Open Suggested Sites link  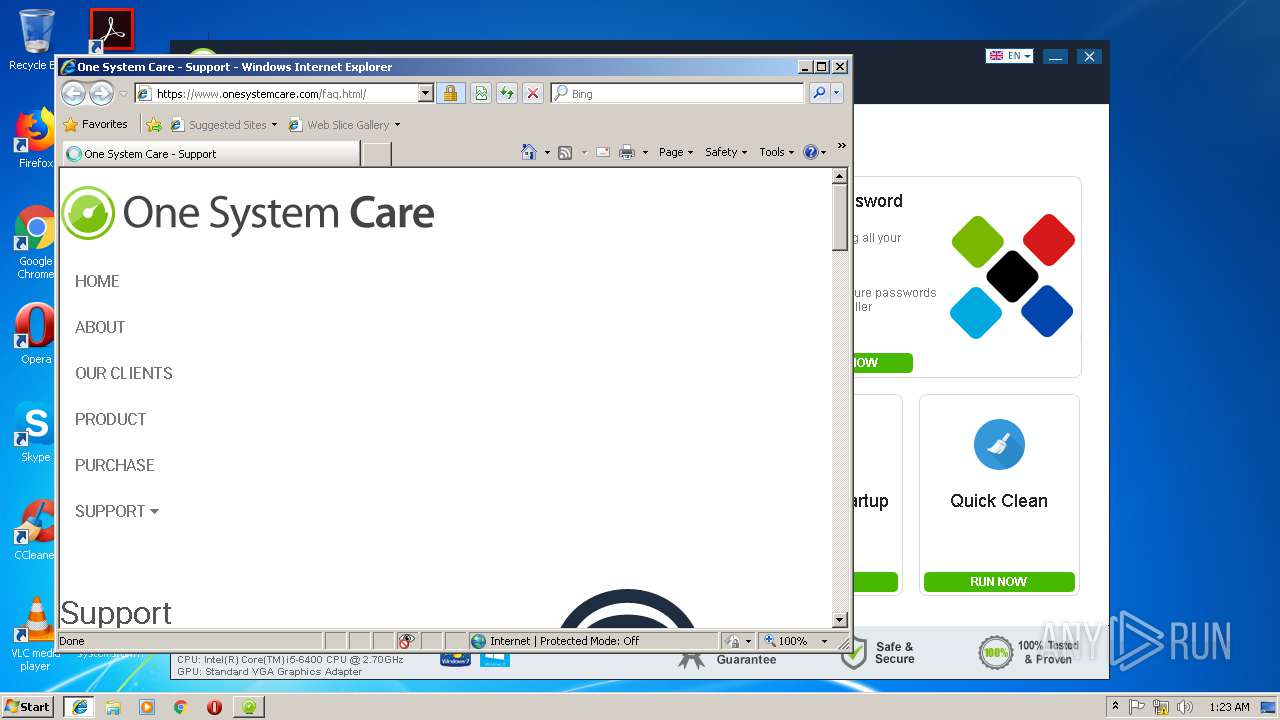coord(223,125)
